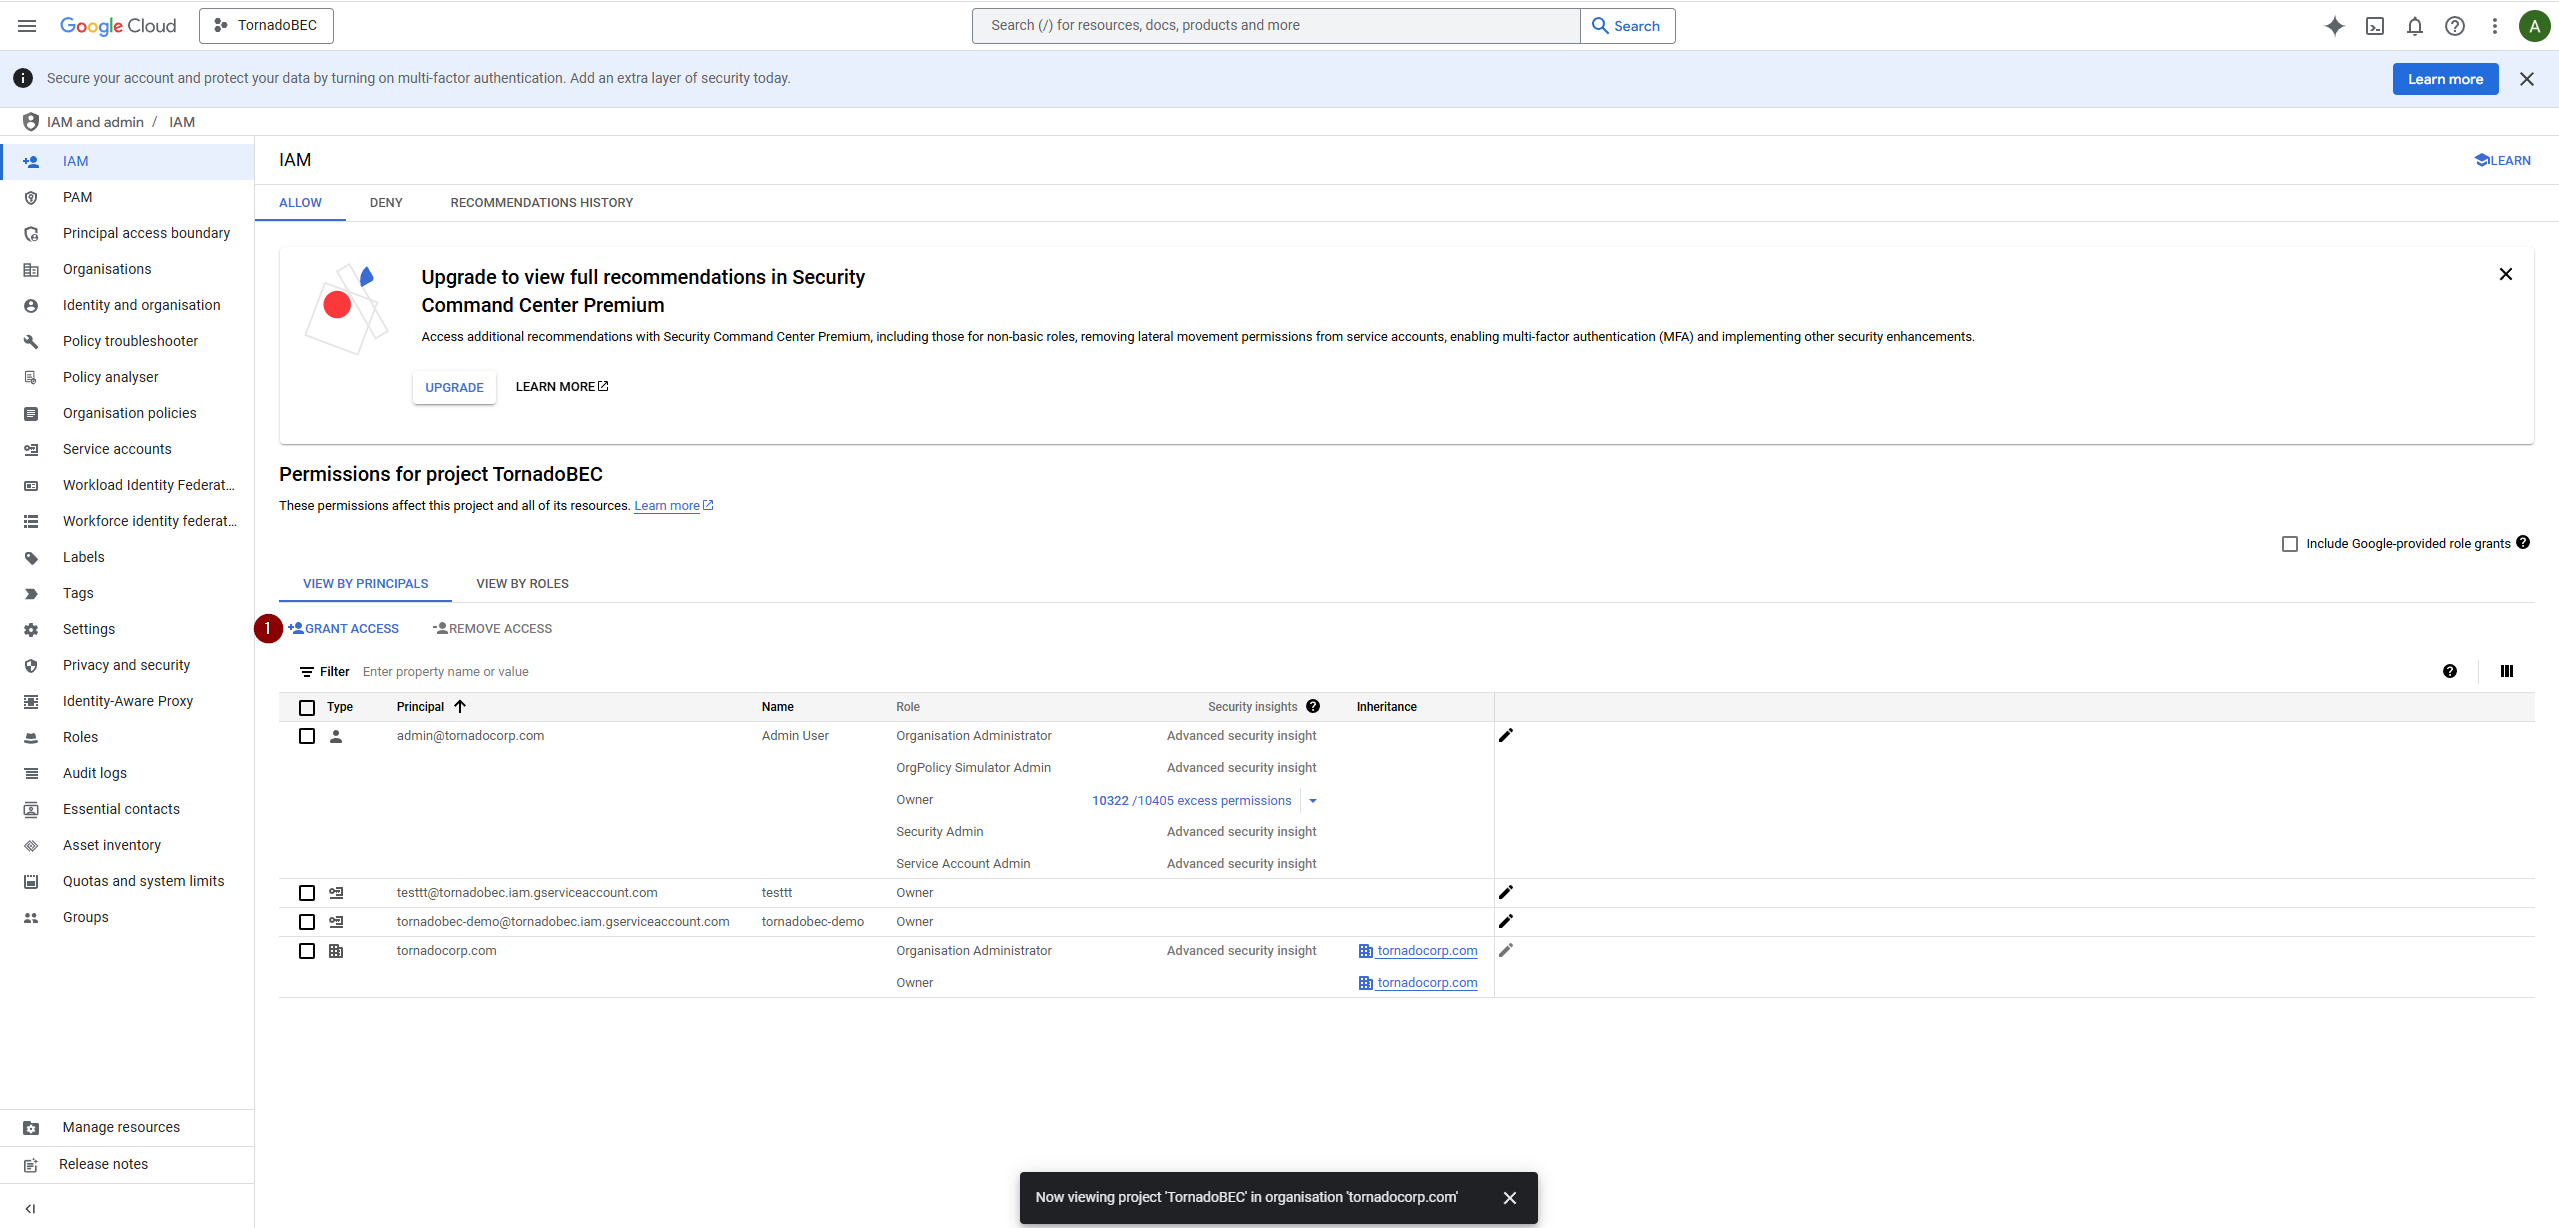2559x1228 pixels.
Task: Click the GRANT ACCESS button
Action: click(x=343, y=629)
